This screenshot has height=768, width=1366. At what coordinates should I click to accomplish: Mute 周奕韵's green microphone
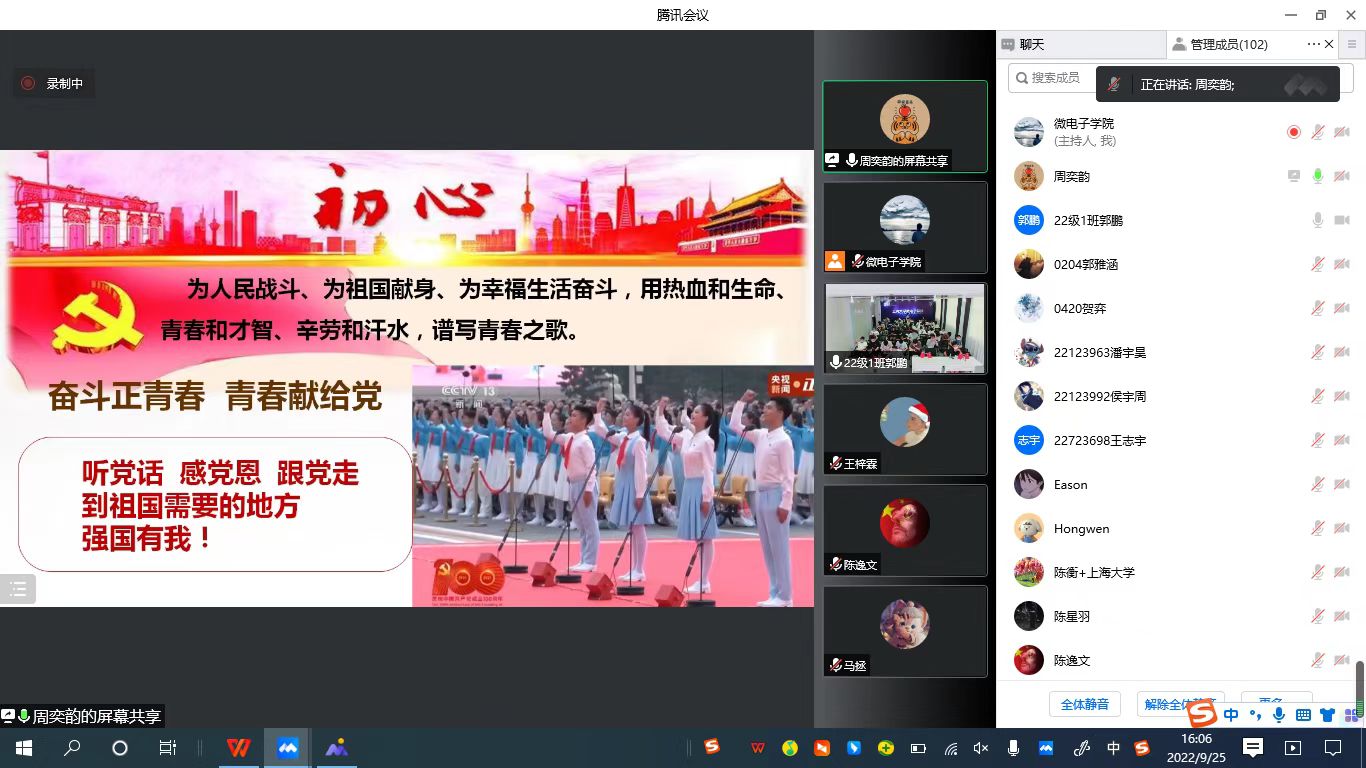pos(1318,176)
